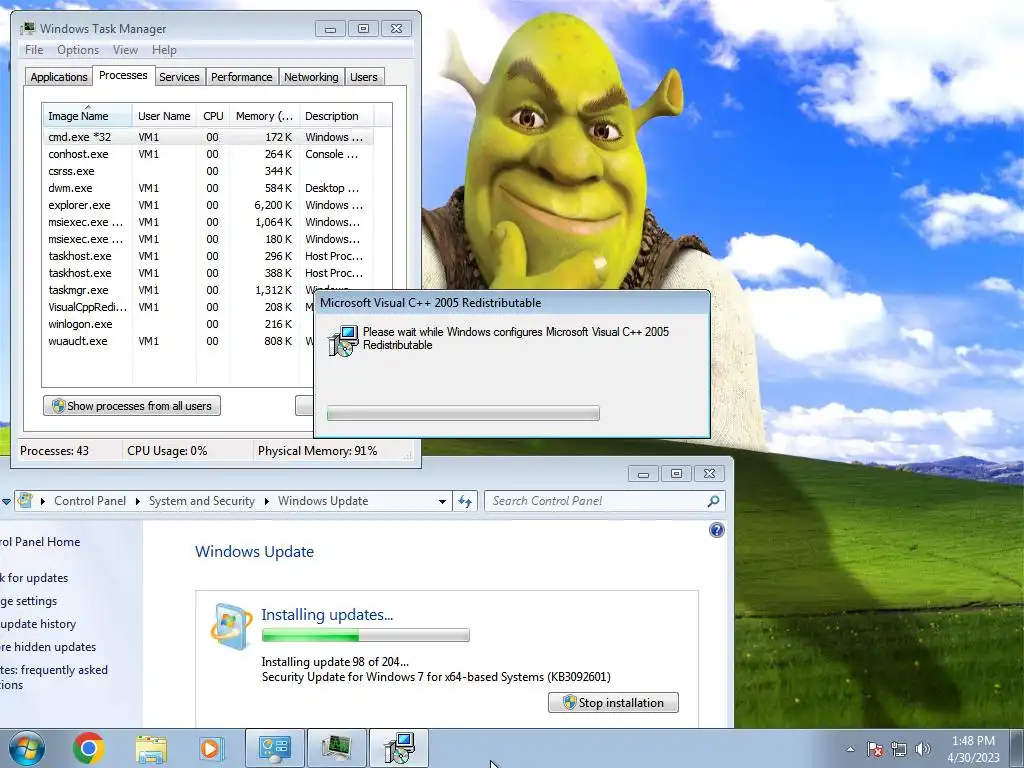Show hidden system tray icons arrow
The width and height of the screenshot is (1024, 768).
tap(850, 749)
